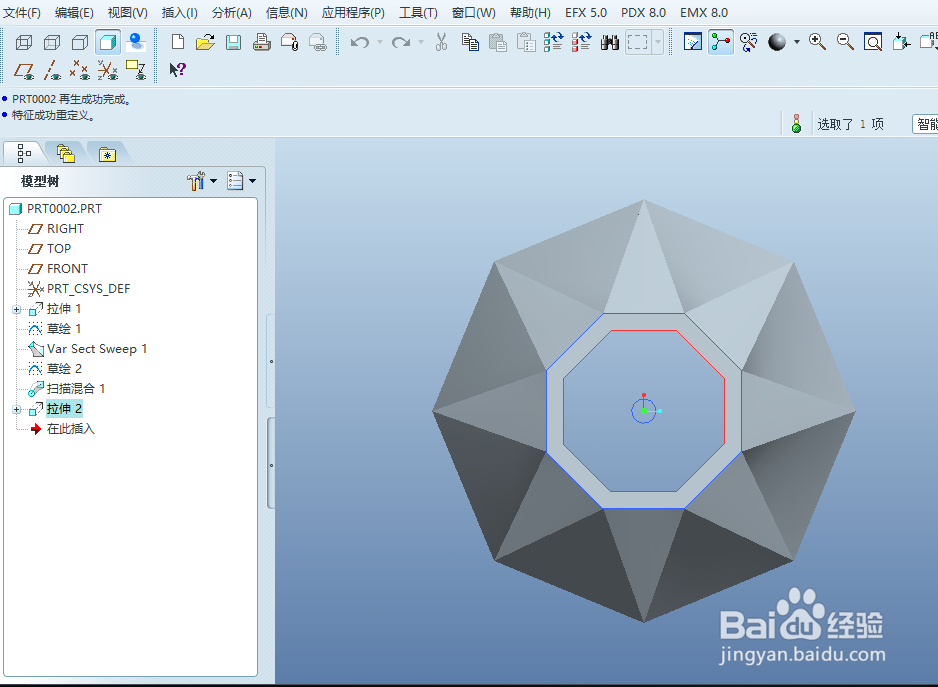Click the paste icon
Screen dimensions: 938x687
click(498, 42)
